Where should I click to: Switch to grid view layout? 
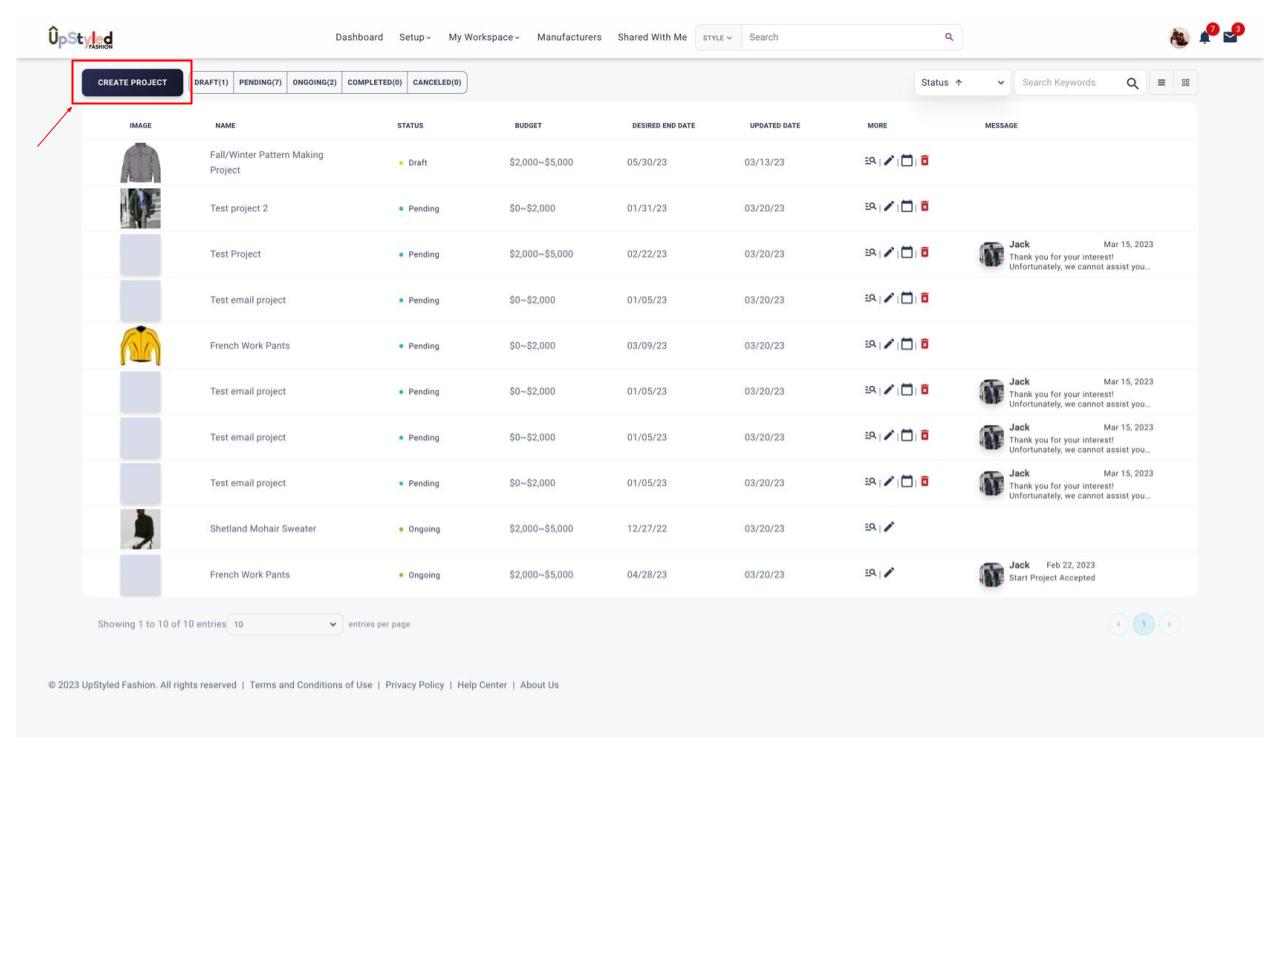[1186, 83]
